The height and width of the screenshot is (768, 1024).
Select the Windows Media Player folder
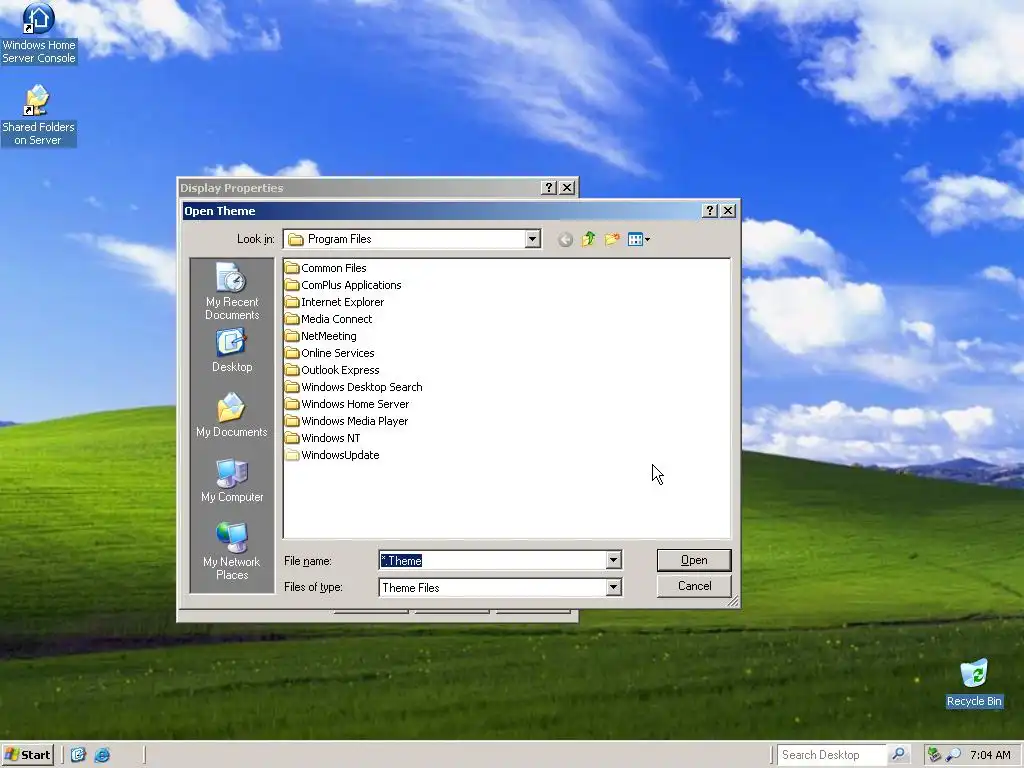point(346,421)
